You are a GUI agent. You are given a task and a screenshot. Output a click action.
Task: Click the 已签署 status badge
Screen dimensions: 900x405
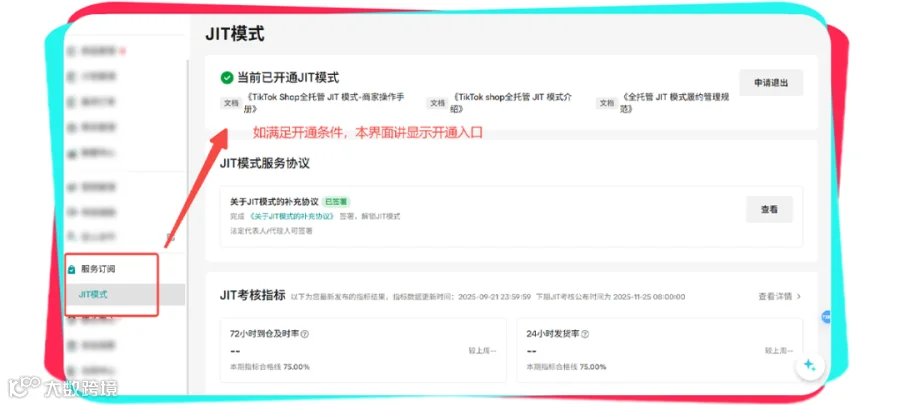point(336,202)
